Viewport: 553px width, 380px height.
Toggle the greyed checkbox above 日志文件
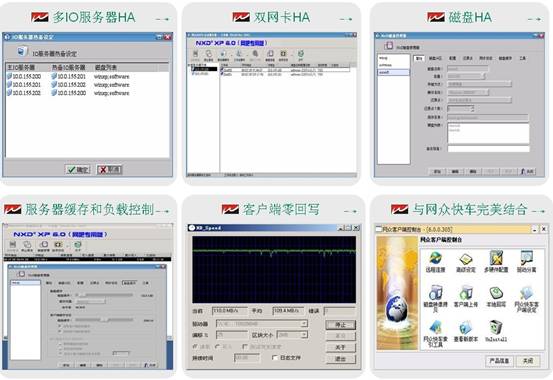click(245, 347)
